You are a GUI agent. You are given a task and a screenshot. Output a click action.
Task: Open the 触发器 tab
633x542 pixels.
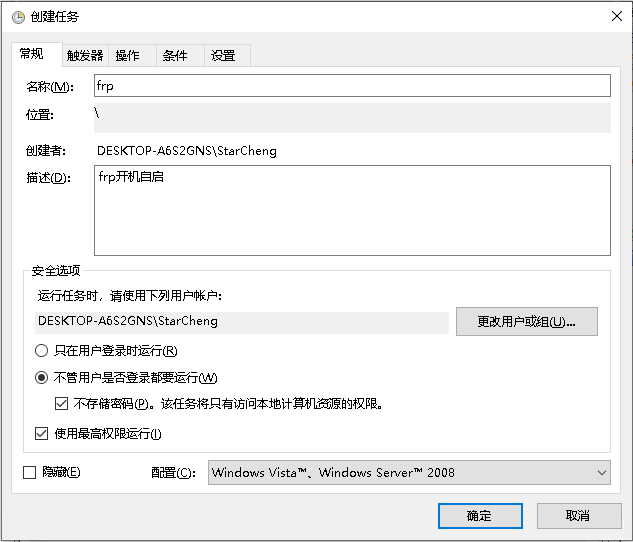click(x=85, y=55)
